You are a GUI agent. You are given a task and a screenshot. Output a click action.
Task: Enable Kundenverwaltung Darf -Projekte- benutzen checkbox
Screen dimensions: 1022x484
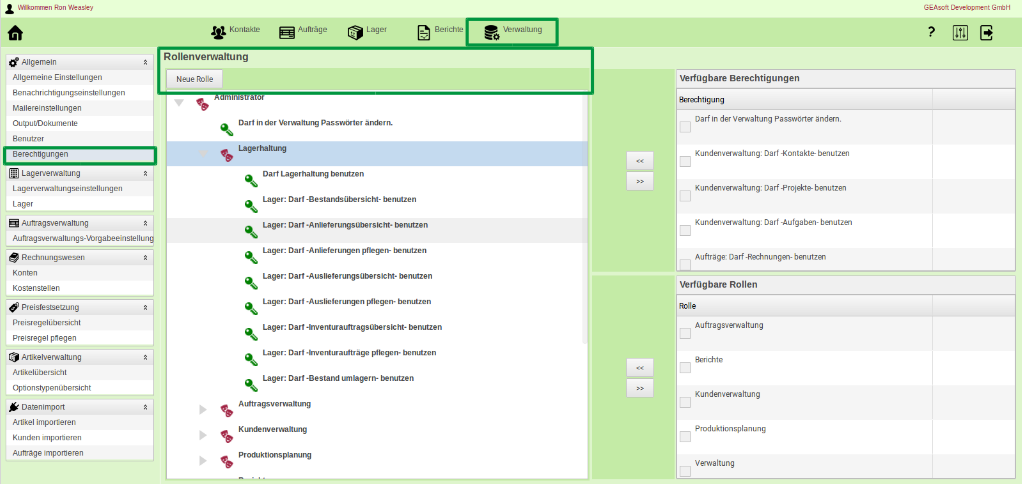coord(685,196)
